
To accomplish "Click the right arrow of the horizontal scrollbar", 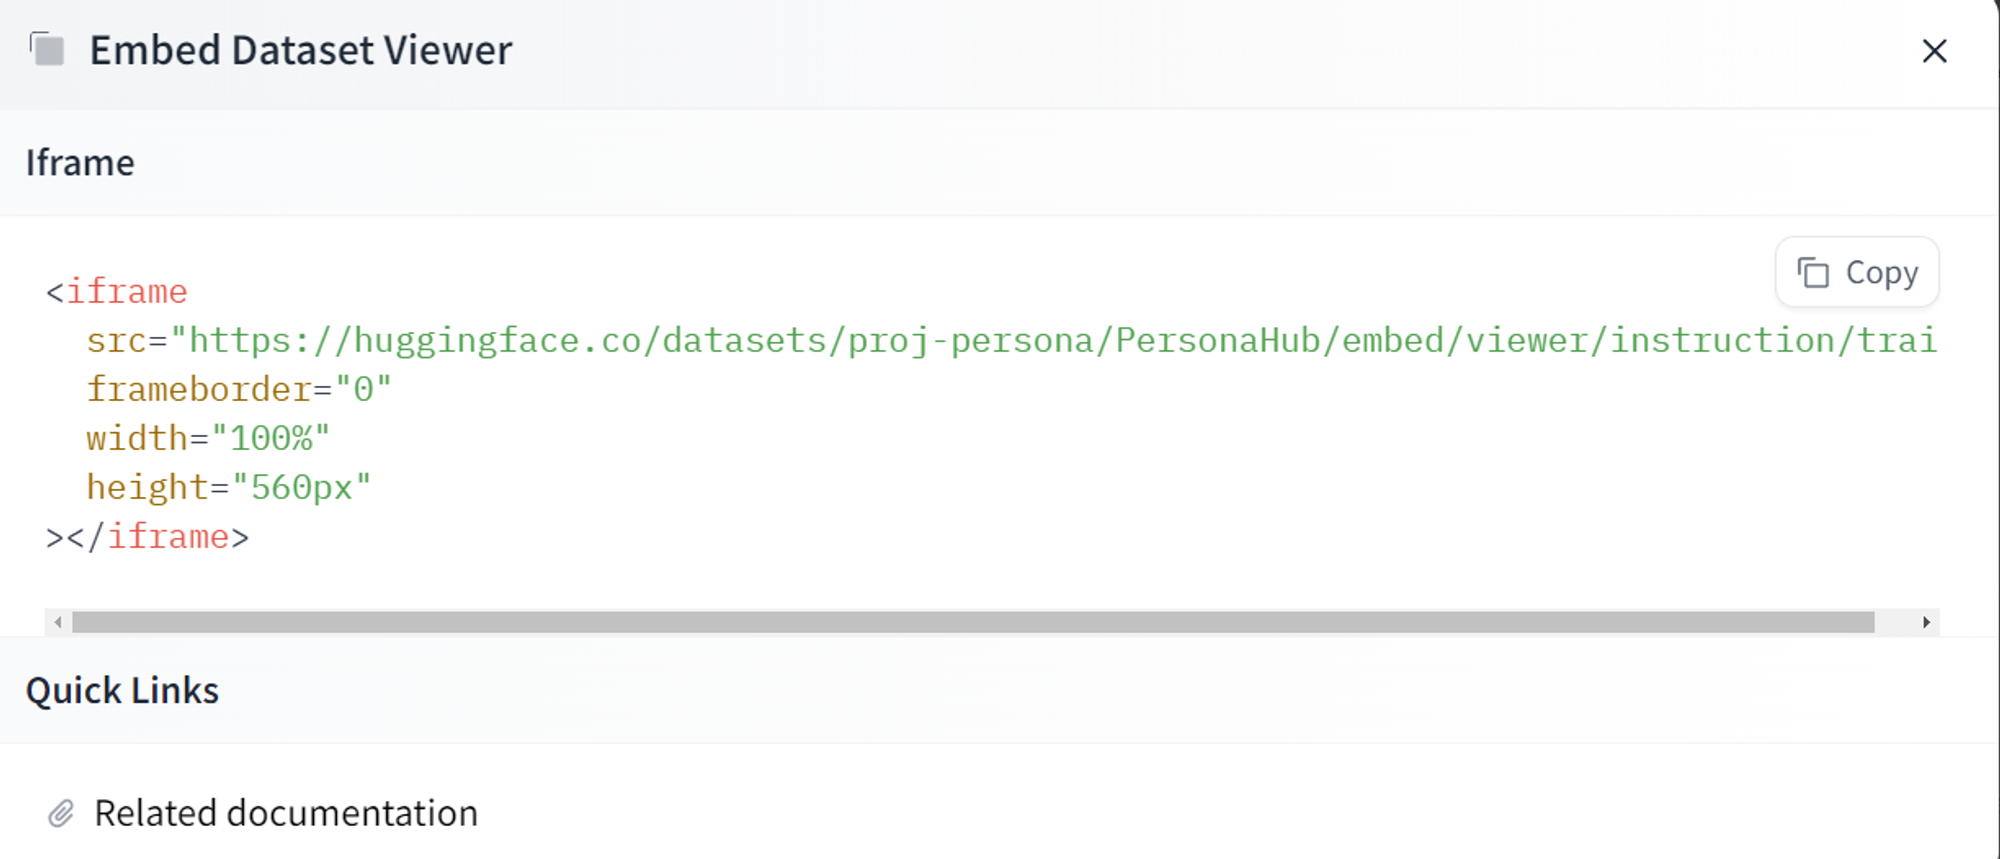I will [x=1926, y=621].
